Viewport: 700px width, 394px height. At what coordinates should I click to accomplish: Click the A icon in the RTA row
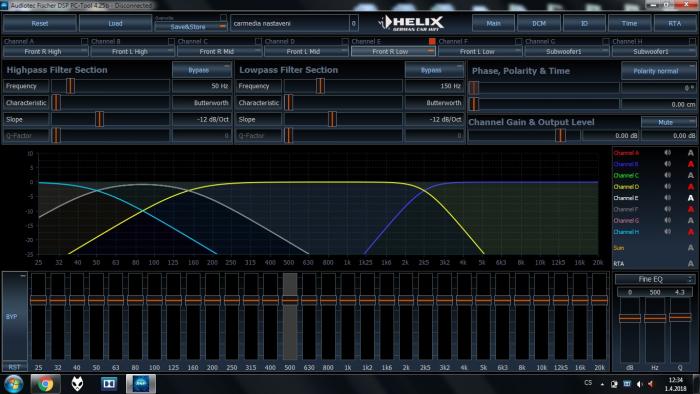pyautogui.click(x=690, y=264)
